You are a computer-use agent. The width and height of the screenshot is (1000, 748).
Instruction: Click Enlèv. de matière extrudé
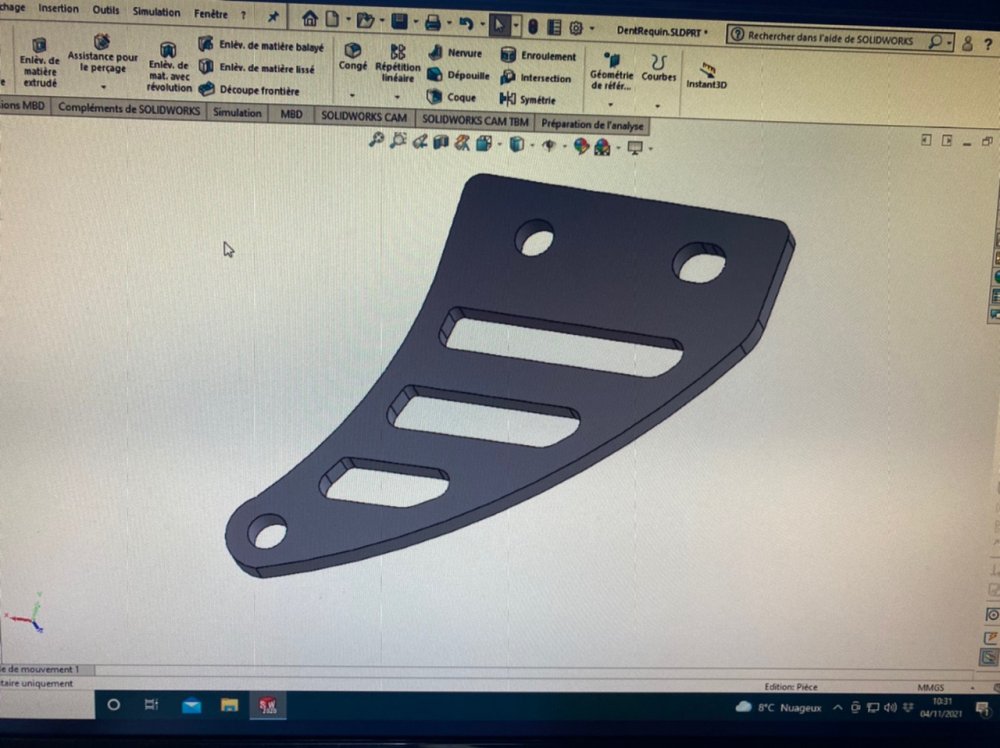click(39, 63)
